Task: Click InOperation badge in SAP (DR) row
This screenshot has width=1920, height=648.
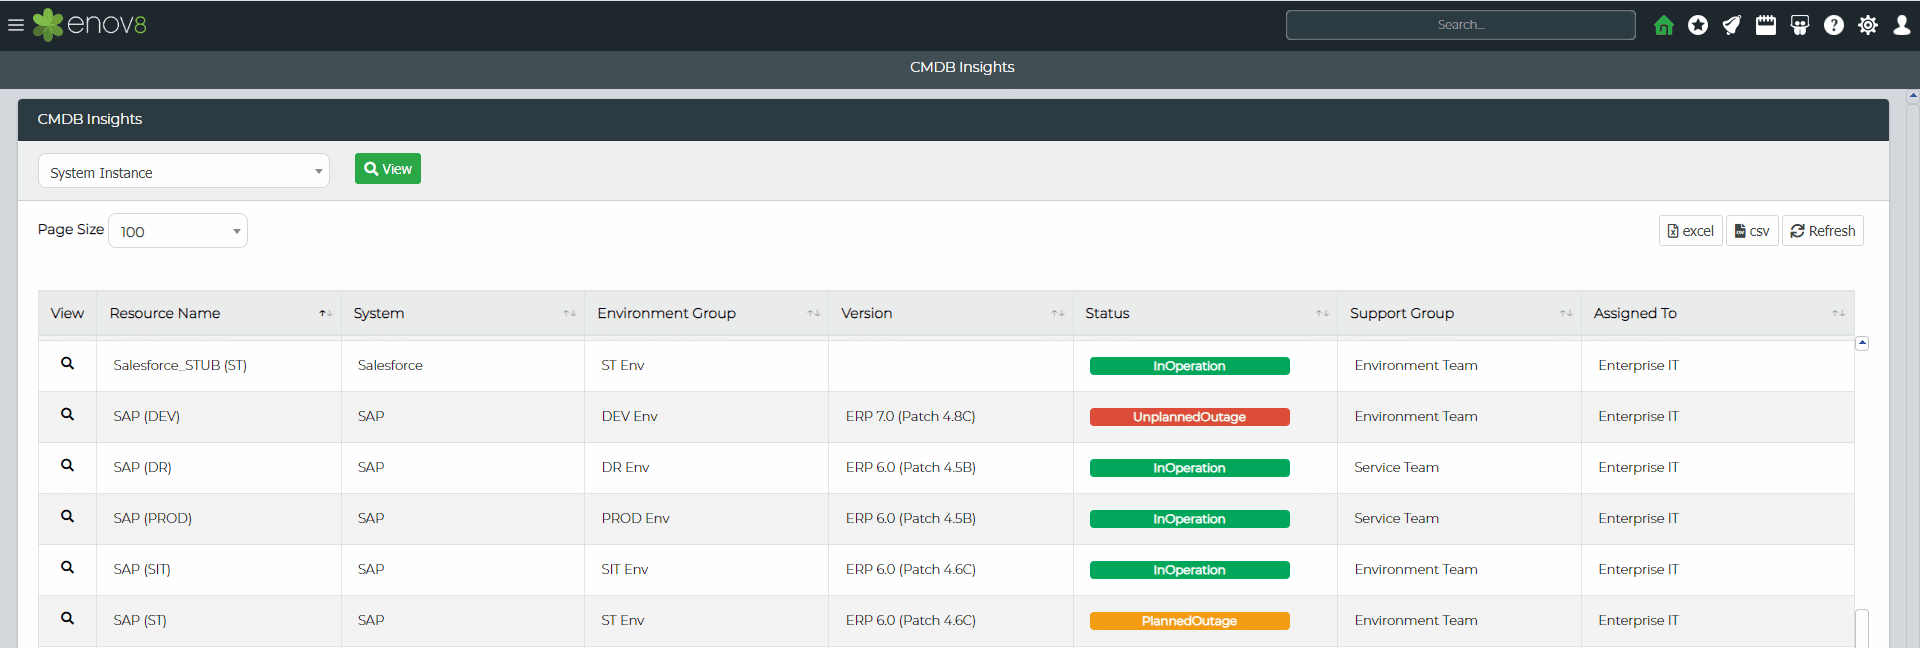Action: pos(1189,468)
